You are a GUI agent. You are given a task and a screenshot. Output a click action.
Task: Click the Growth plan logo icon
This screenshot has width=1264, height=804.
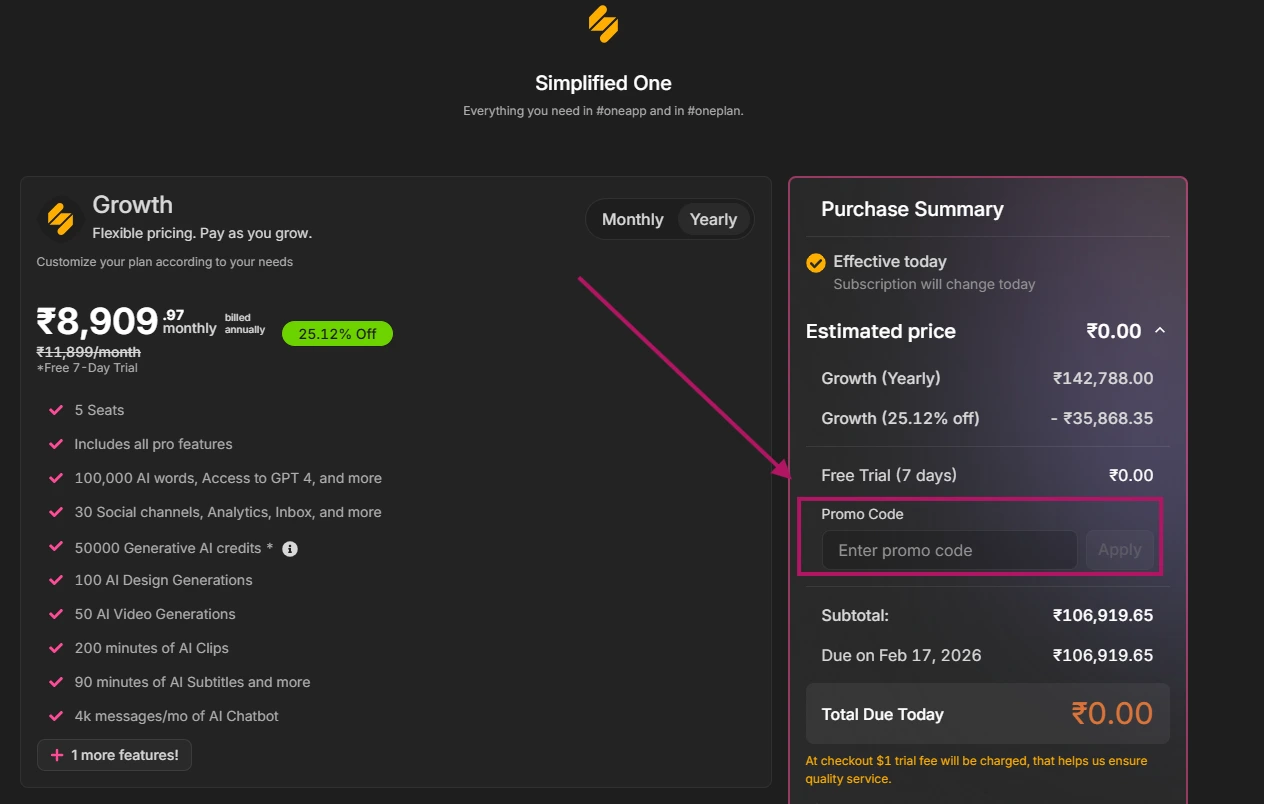(58, 218)
